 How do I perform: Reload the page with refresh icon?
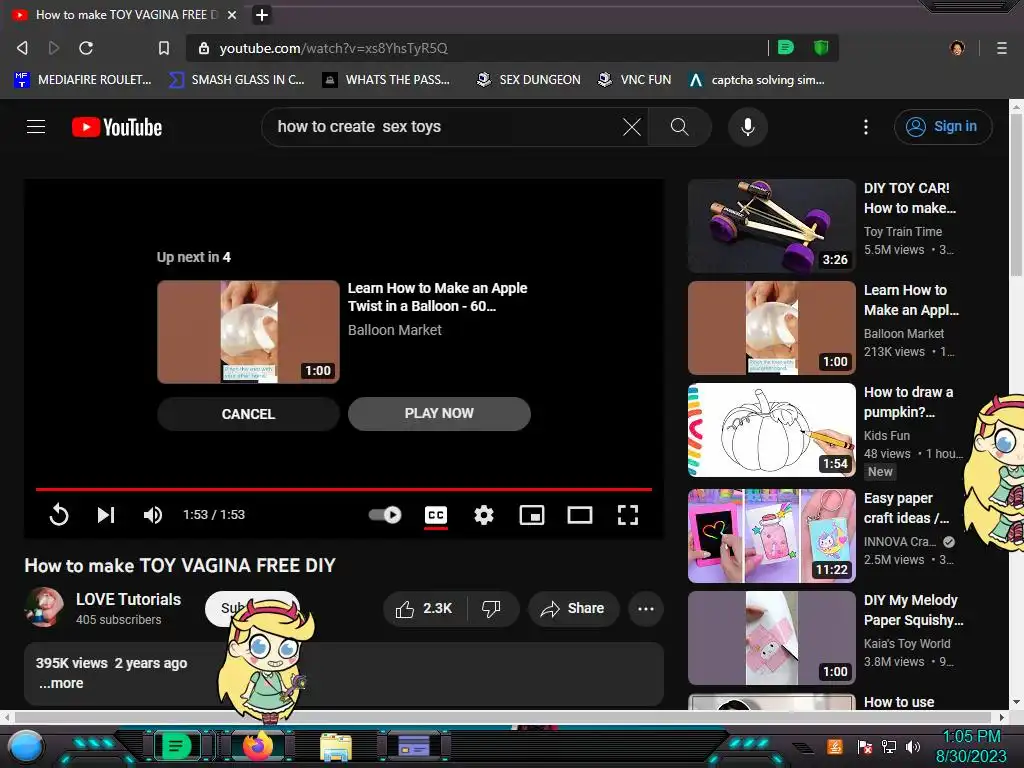[86, 48]
